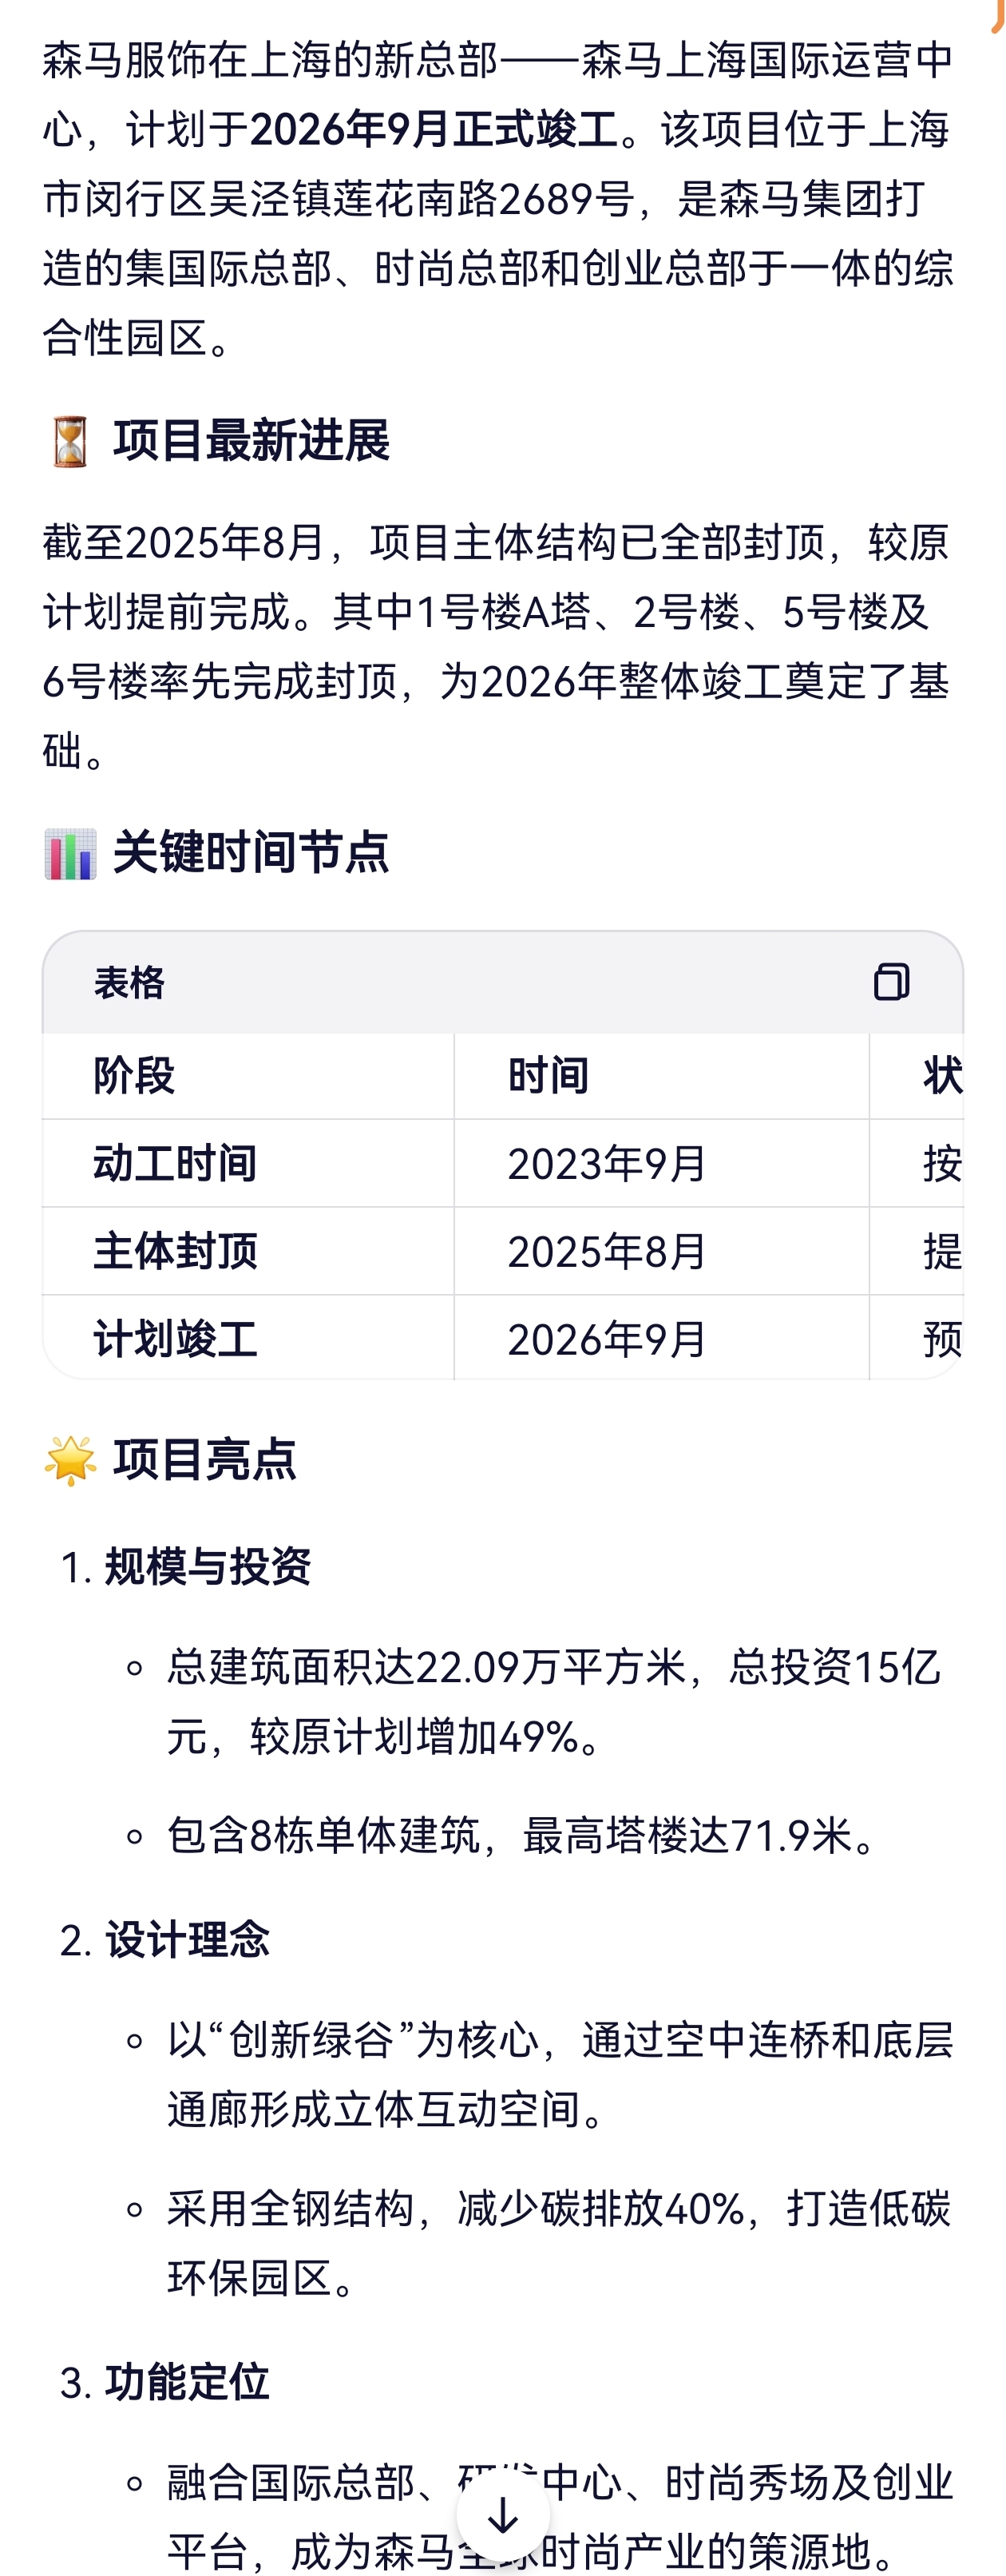1006x2576 pixels.
Task: Click the 表格 label in table header
Action: 129,983
